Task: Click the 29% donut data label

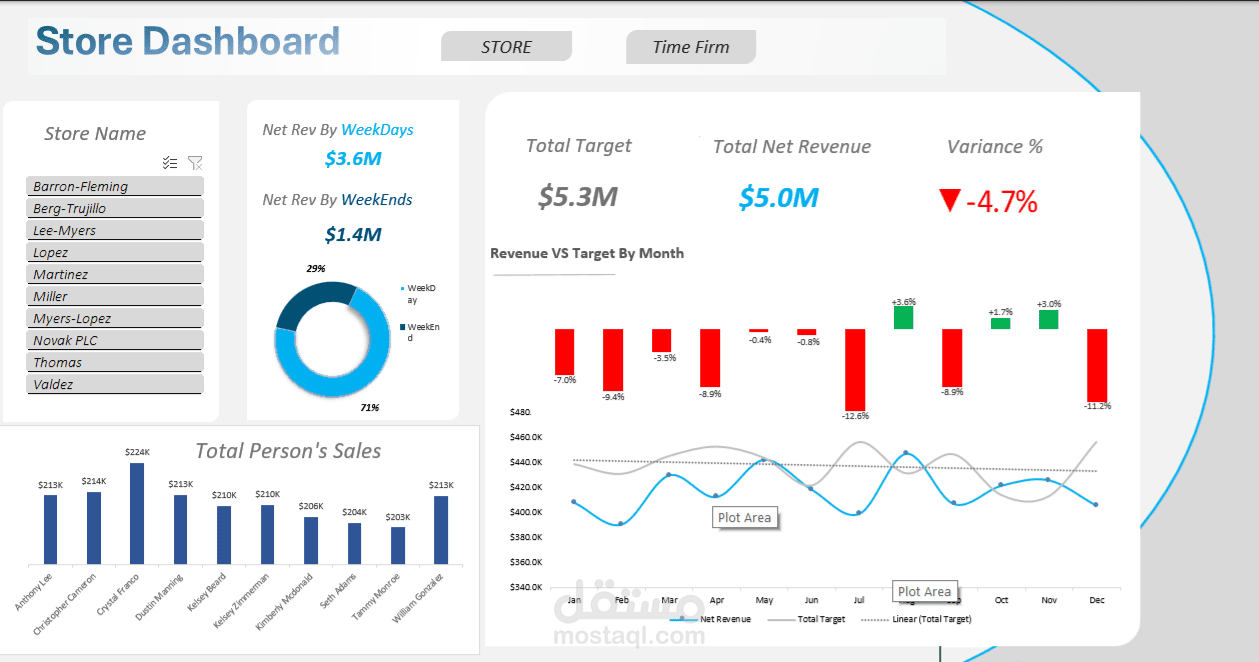Action: (x=315, y=269)
